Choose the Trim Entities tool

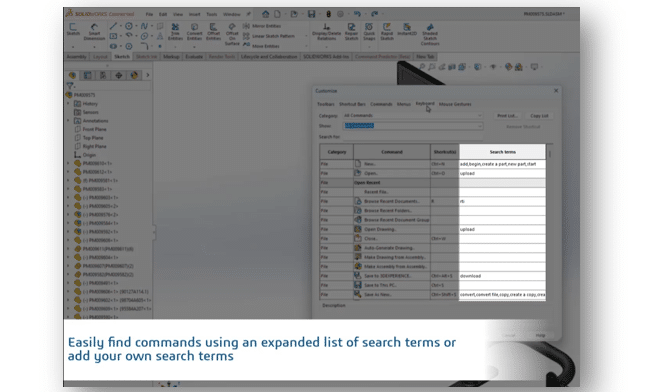tap(175, 32)
